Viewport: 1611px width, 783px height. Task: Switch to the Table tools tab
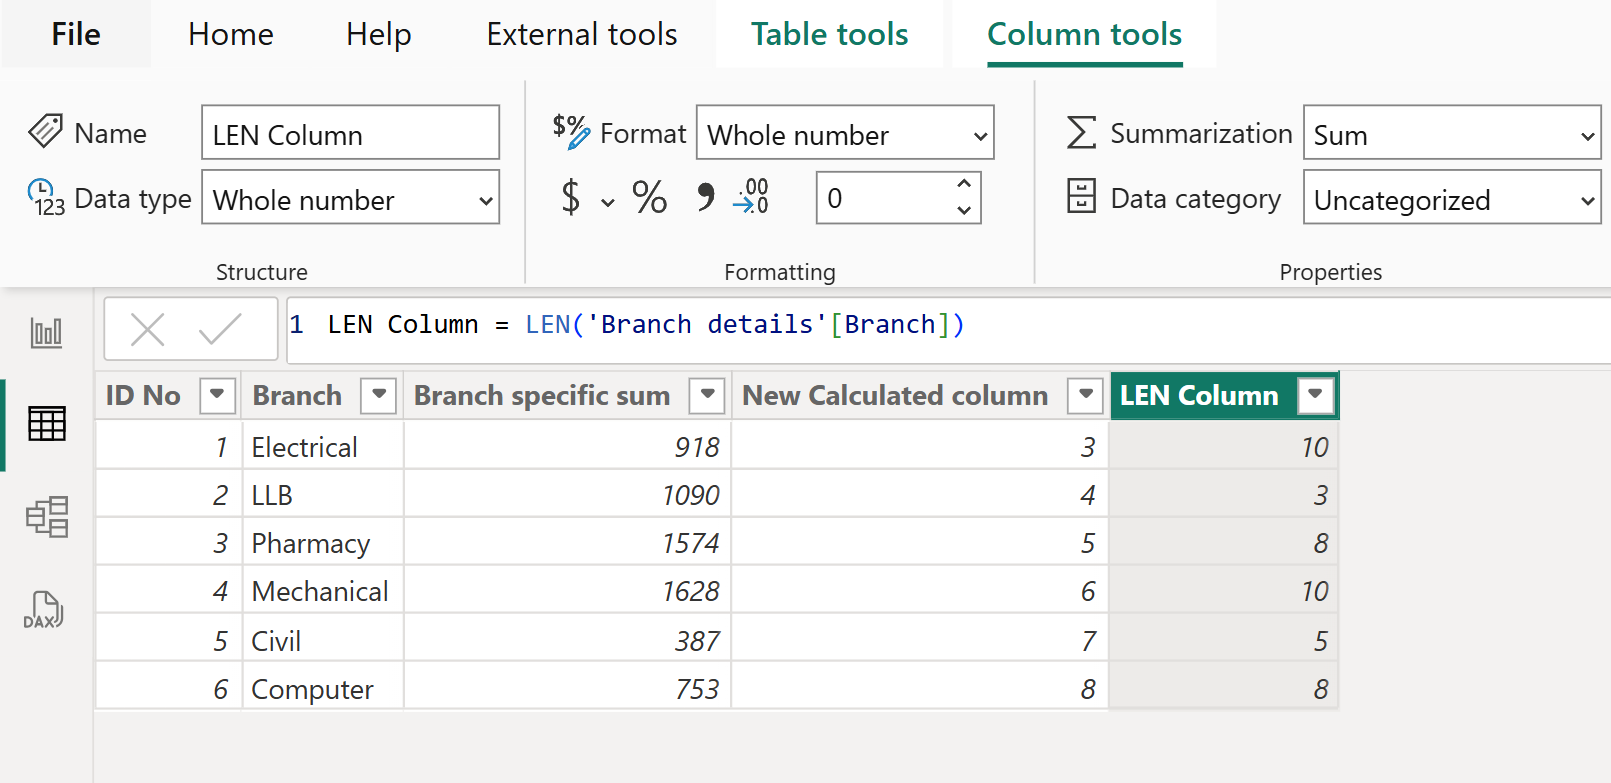[829, 35]
